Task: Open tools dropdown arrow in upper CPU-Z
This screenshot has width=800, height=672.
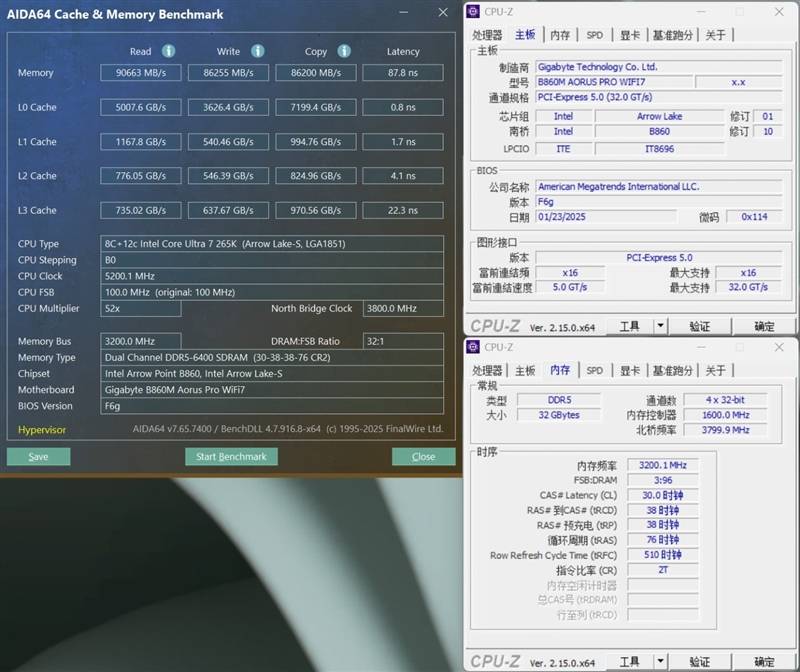Action: tap(660, 326)
